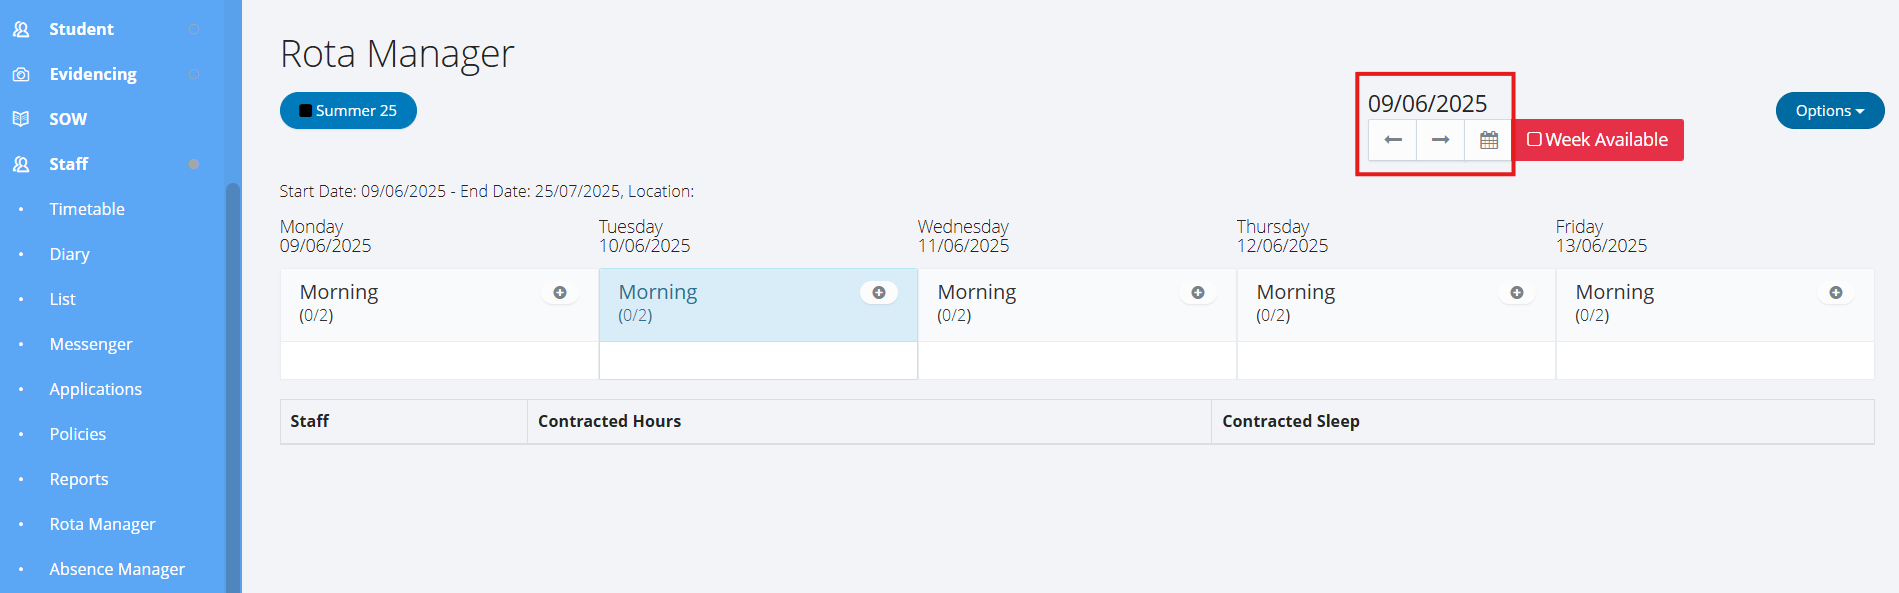Open the SOW section
1899x593 pixels.
point(68,119)
